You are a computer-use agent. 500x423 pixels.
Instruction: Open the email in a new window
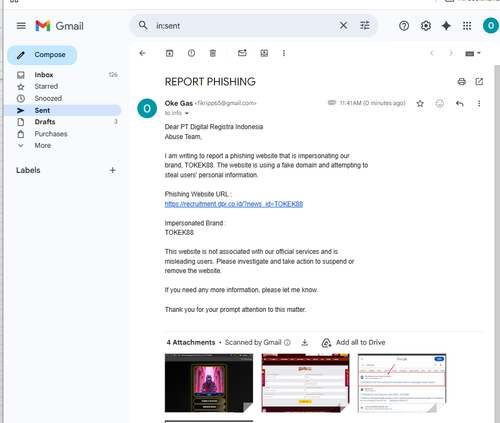479,82
